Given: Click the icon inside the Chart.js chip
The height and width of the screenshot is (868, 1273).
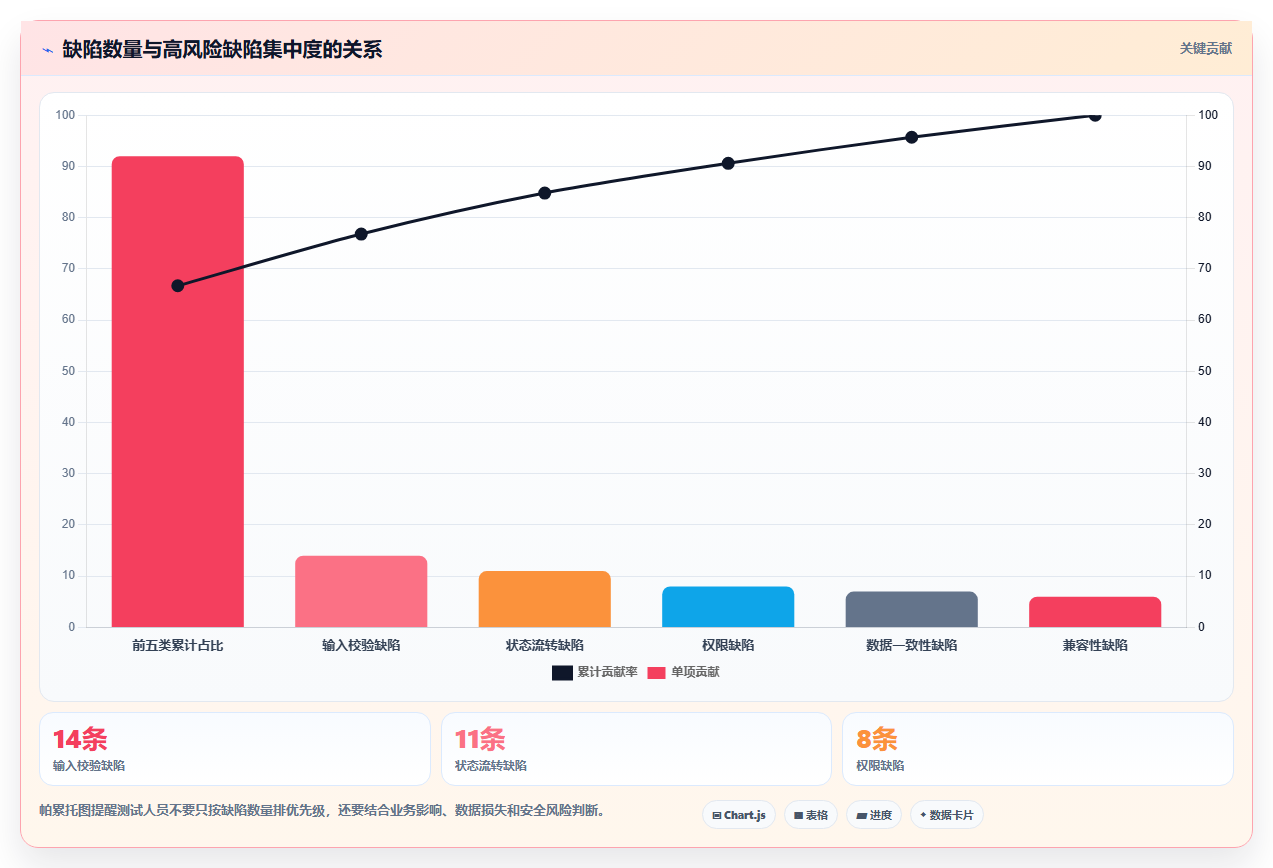Looking at the screenshot, I should (x=717, y=816).
